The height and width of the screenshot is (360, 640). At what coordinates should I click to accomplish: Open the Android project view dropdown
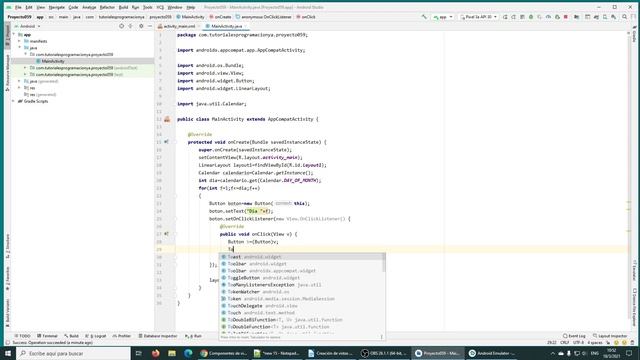tap(28, 26)
